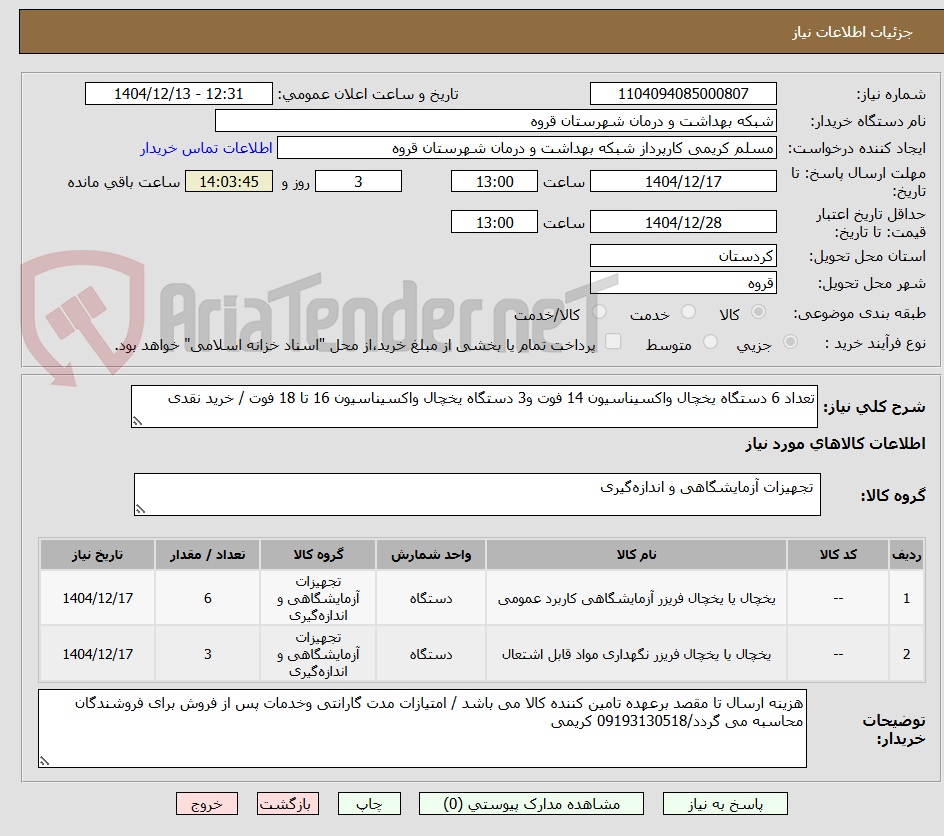Viewport: 944px width, 836px height.
Task: Click the واحد شمارش column header
Action: pos(431,554)
